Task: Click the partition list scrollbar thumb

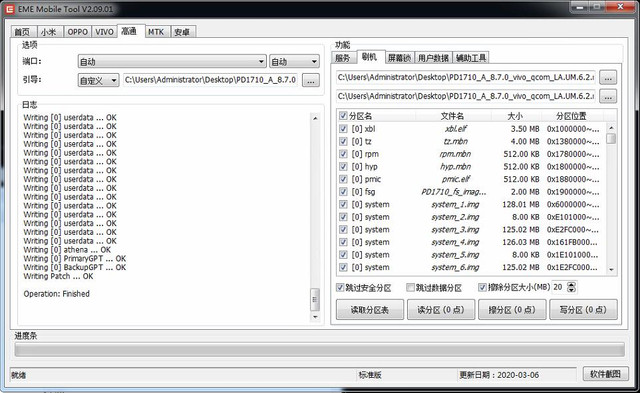Action: coord(611,139)
